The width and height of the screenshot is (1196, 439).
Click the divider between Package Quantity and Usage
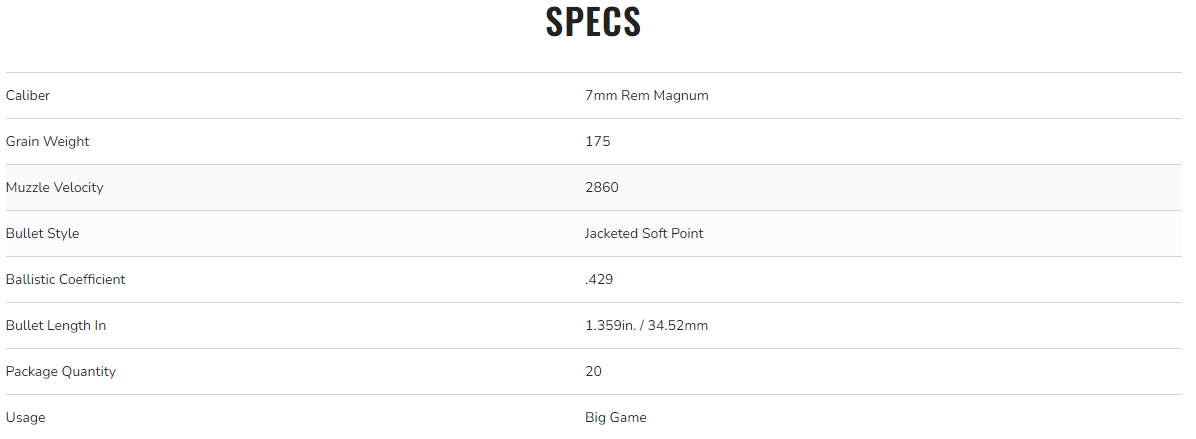[x=593, y=394]
